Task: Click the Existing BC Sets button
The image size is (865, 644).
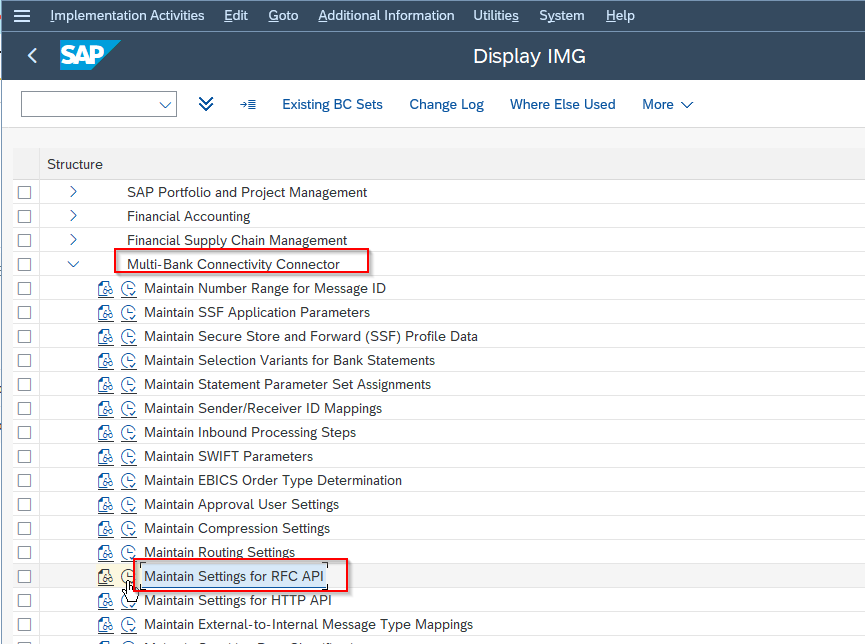Action: pos(332,104)
